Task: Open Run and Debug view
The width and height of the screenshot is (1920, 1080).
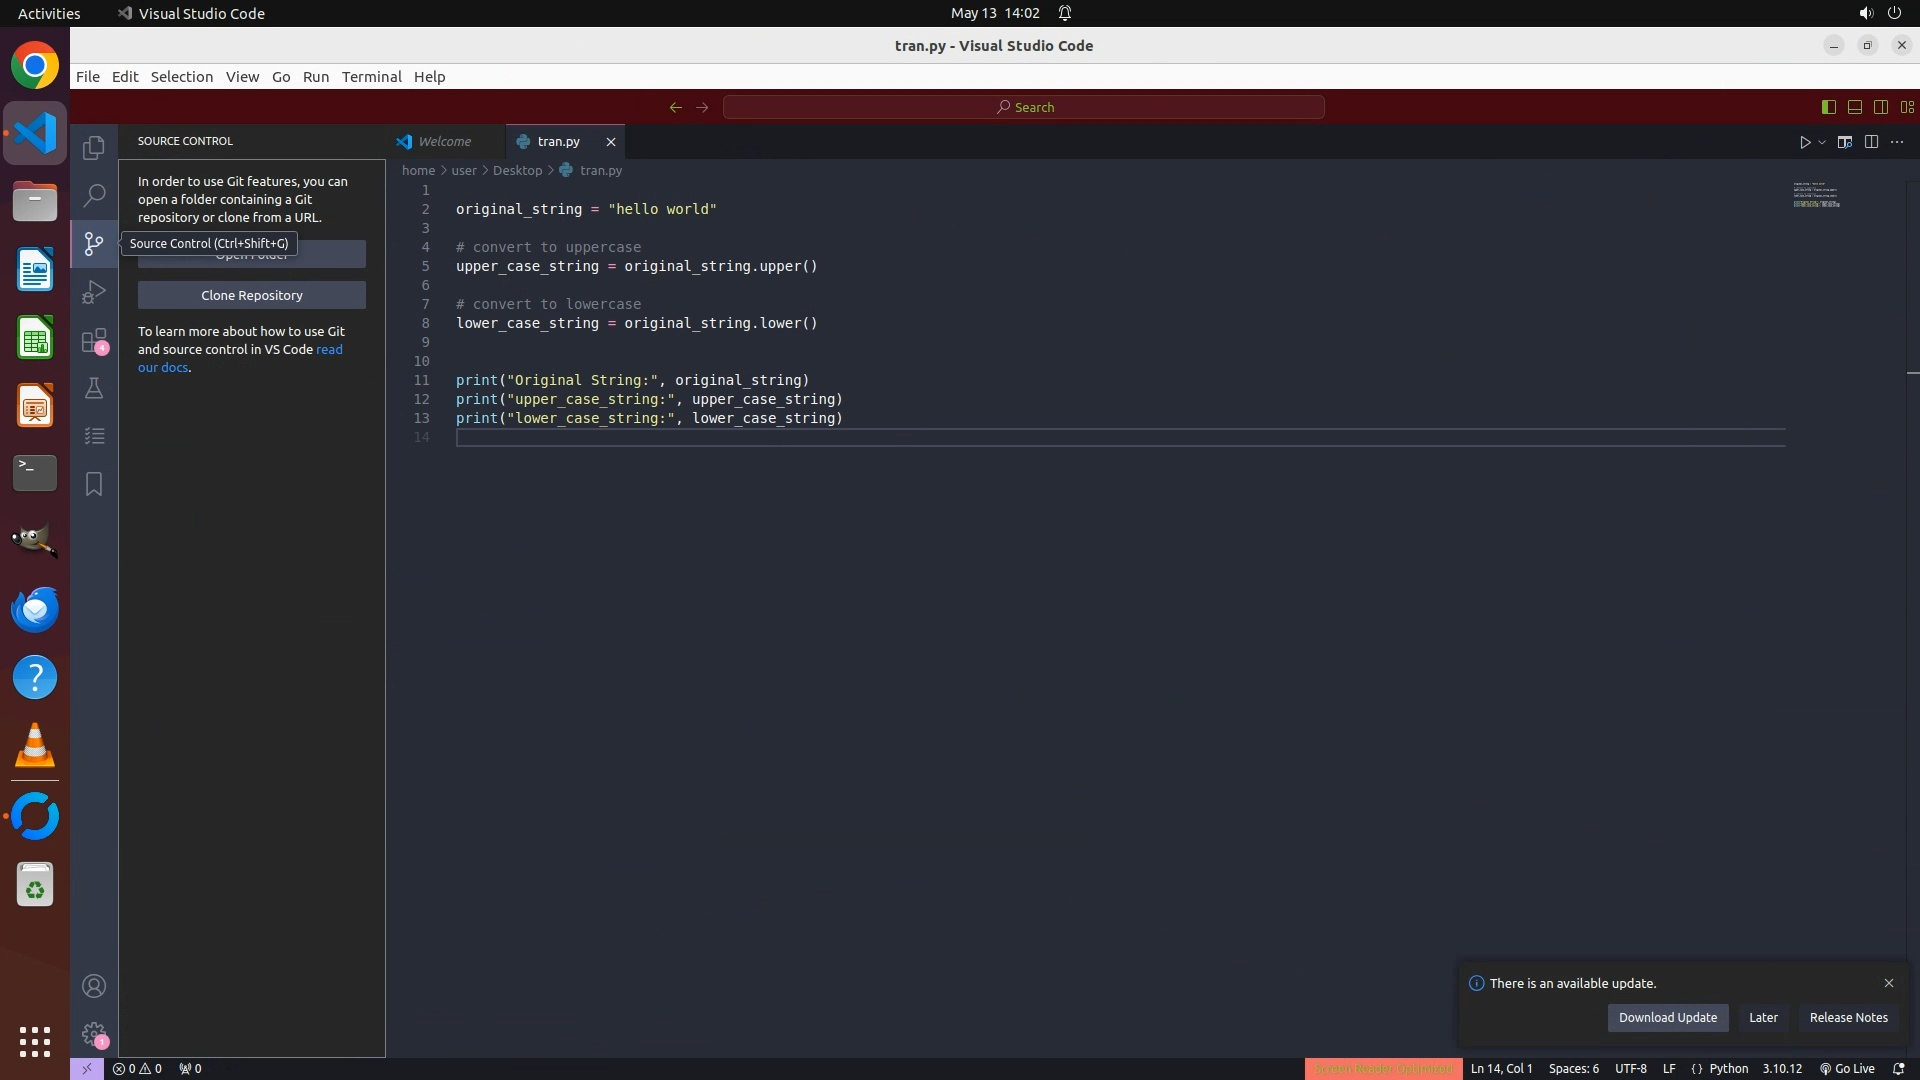Action: (x=94, y=292)
